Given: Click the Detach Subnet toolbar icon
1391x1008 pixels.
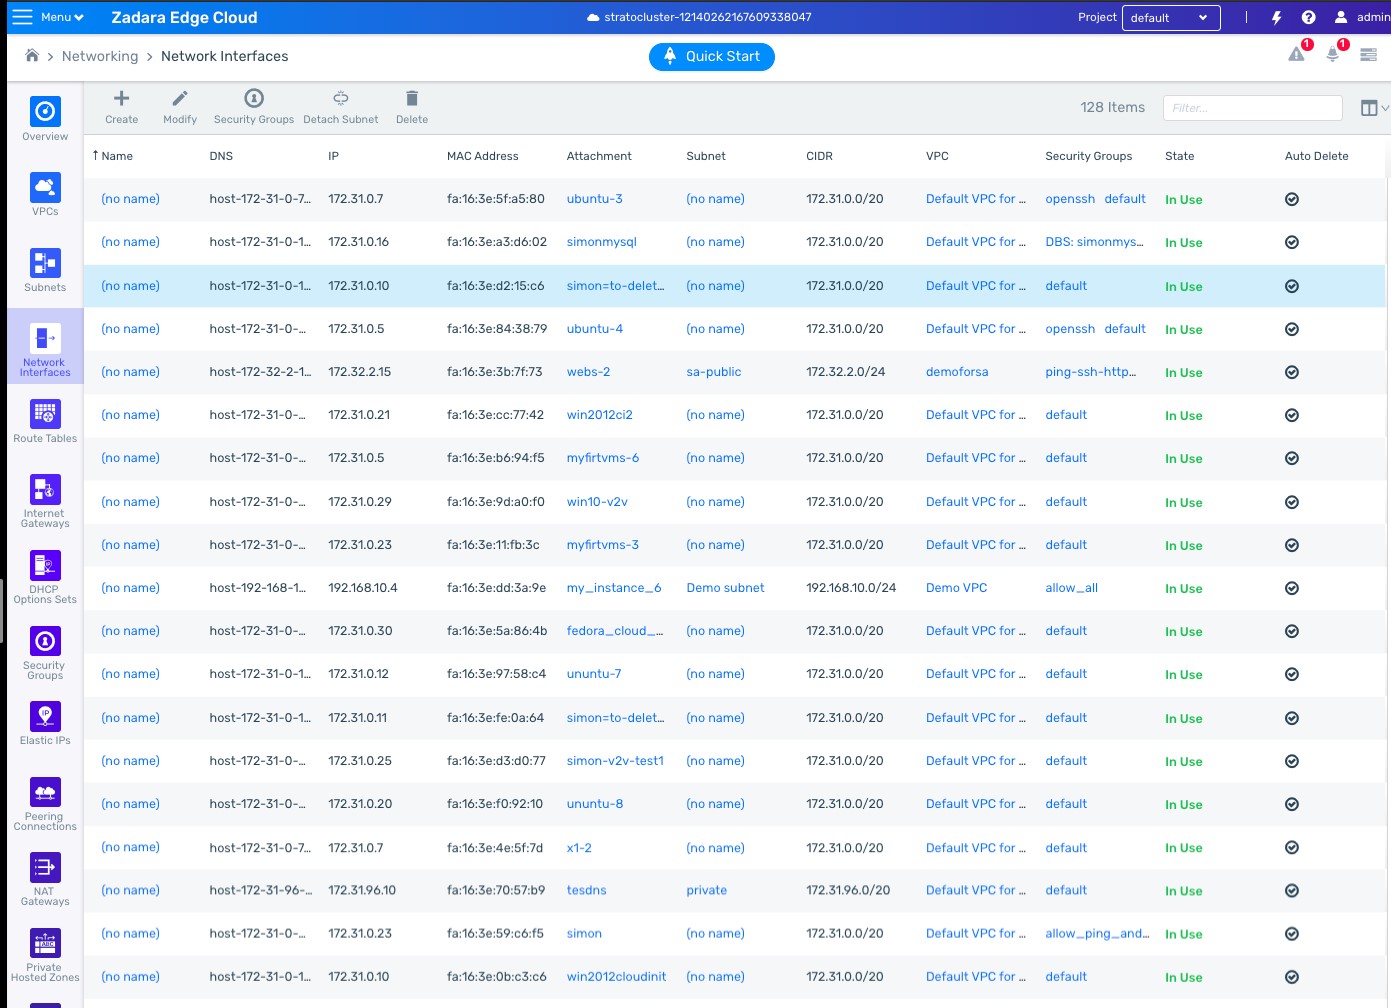Looking at the screenshot, I should pos(341,98).
